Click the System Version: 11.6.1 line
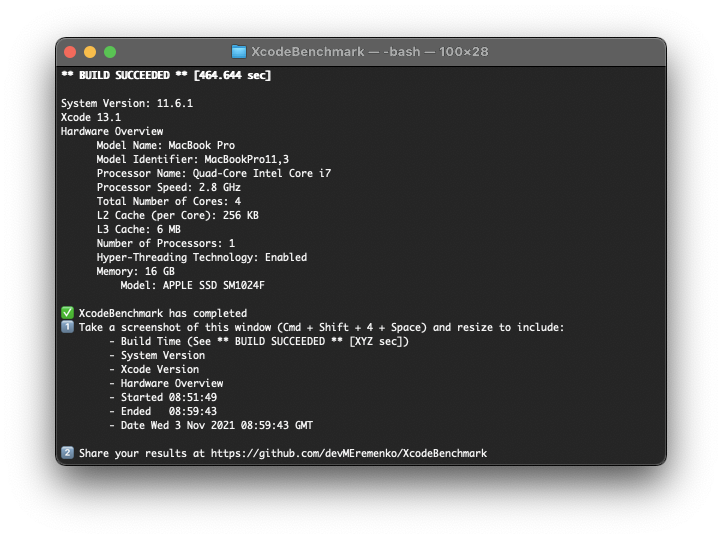This screenshot has height=539, width=722. click(127, 103)
